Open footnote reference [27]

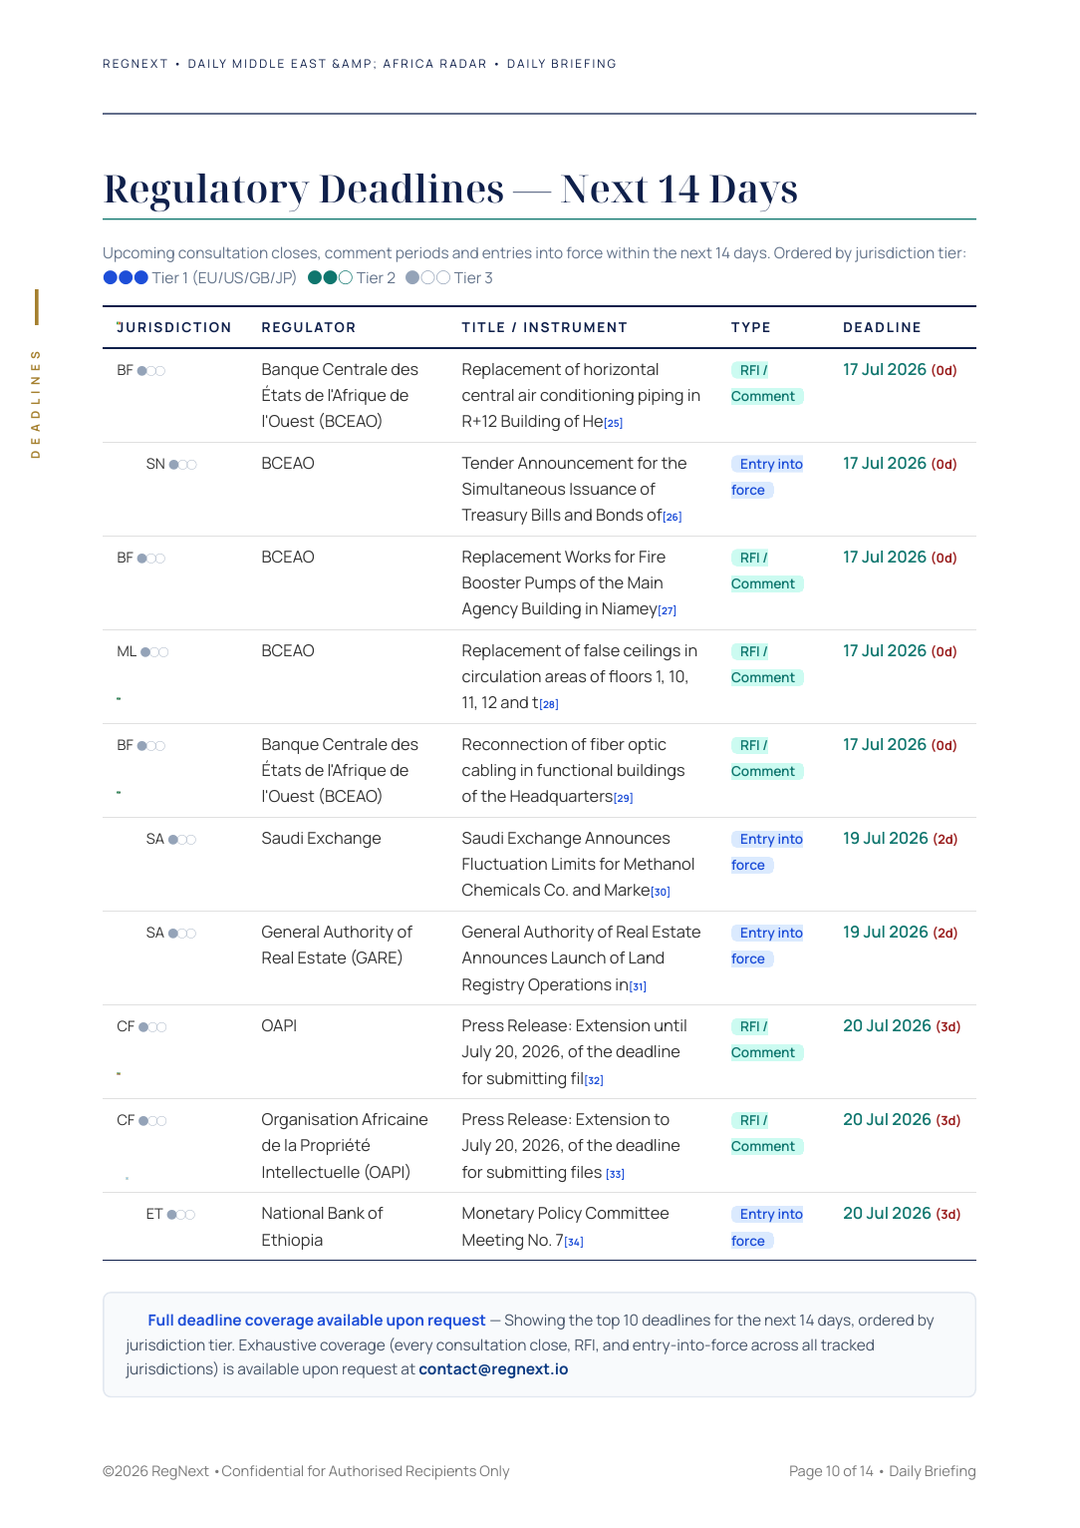click(667, 611)
